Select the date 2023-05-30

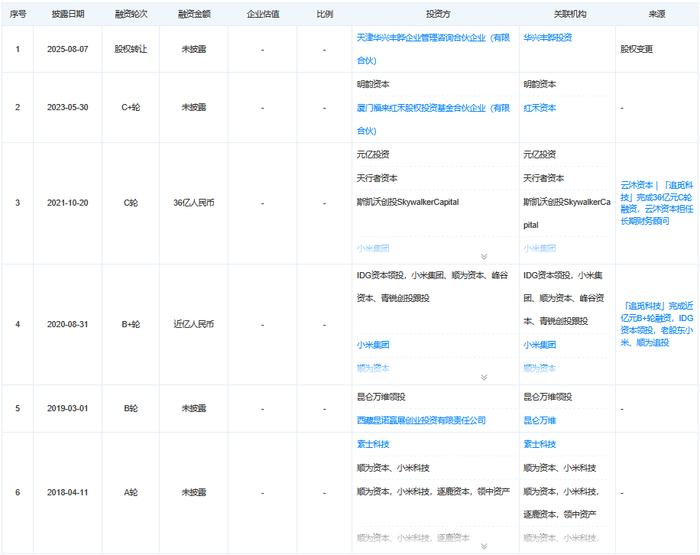[68, 107]
